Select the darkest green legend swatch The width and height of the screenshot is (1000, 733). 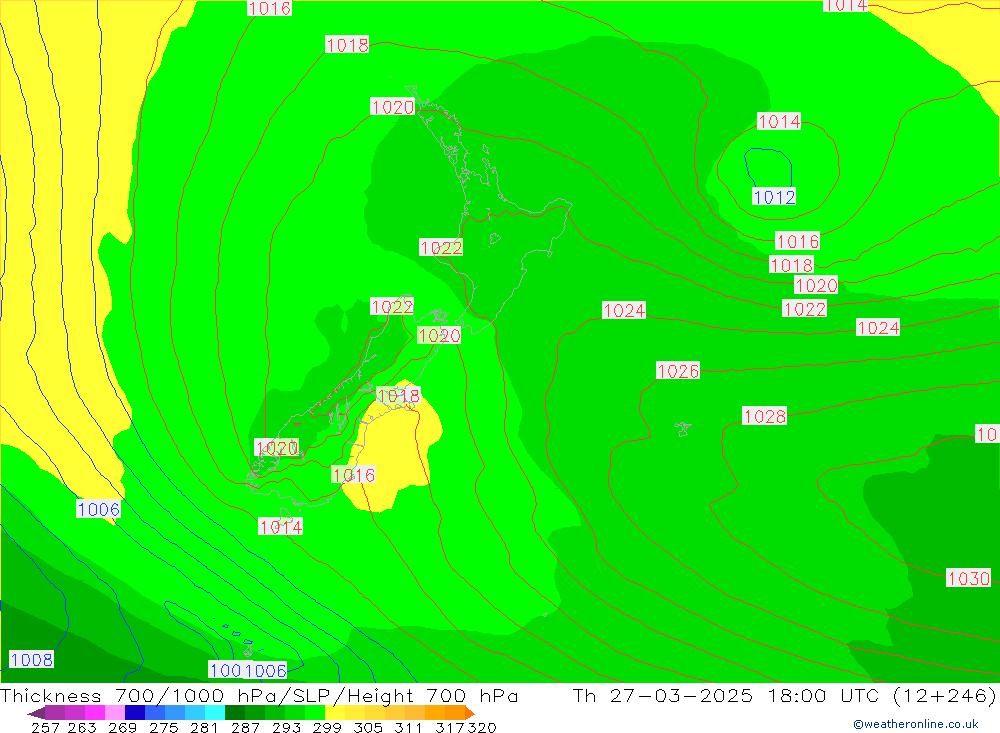tap(235, 713)
